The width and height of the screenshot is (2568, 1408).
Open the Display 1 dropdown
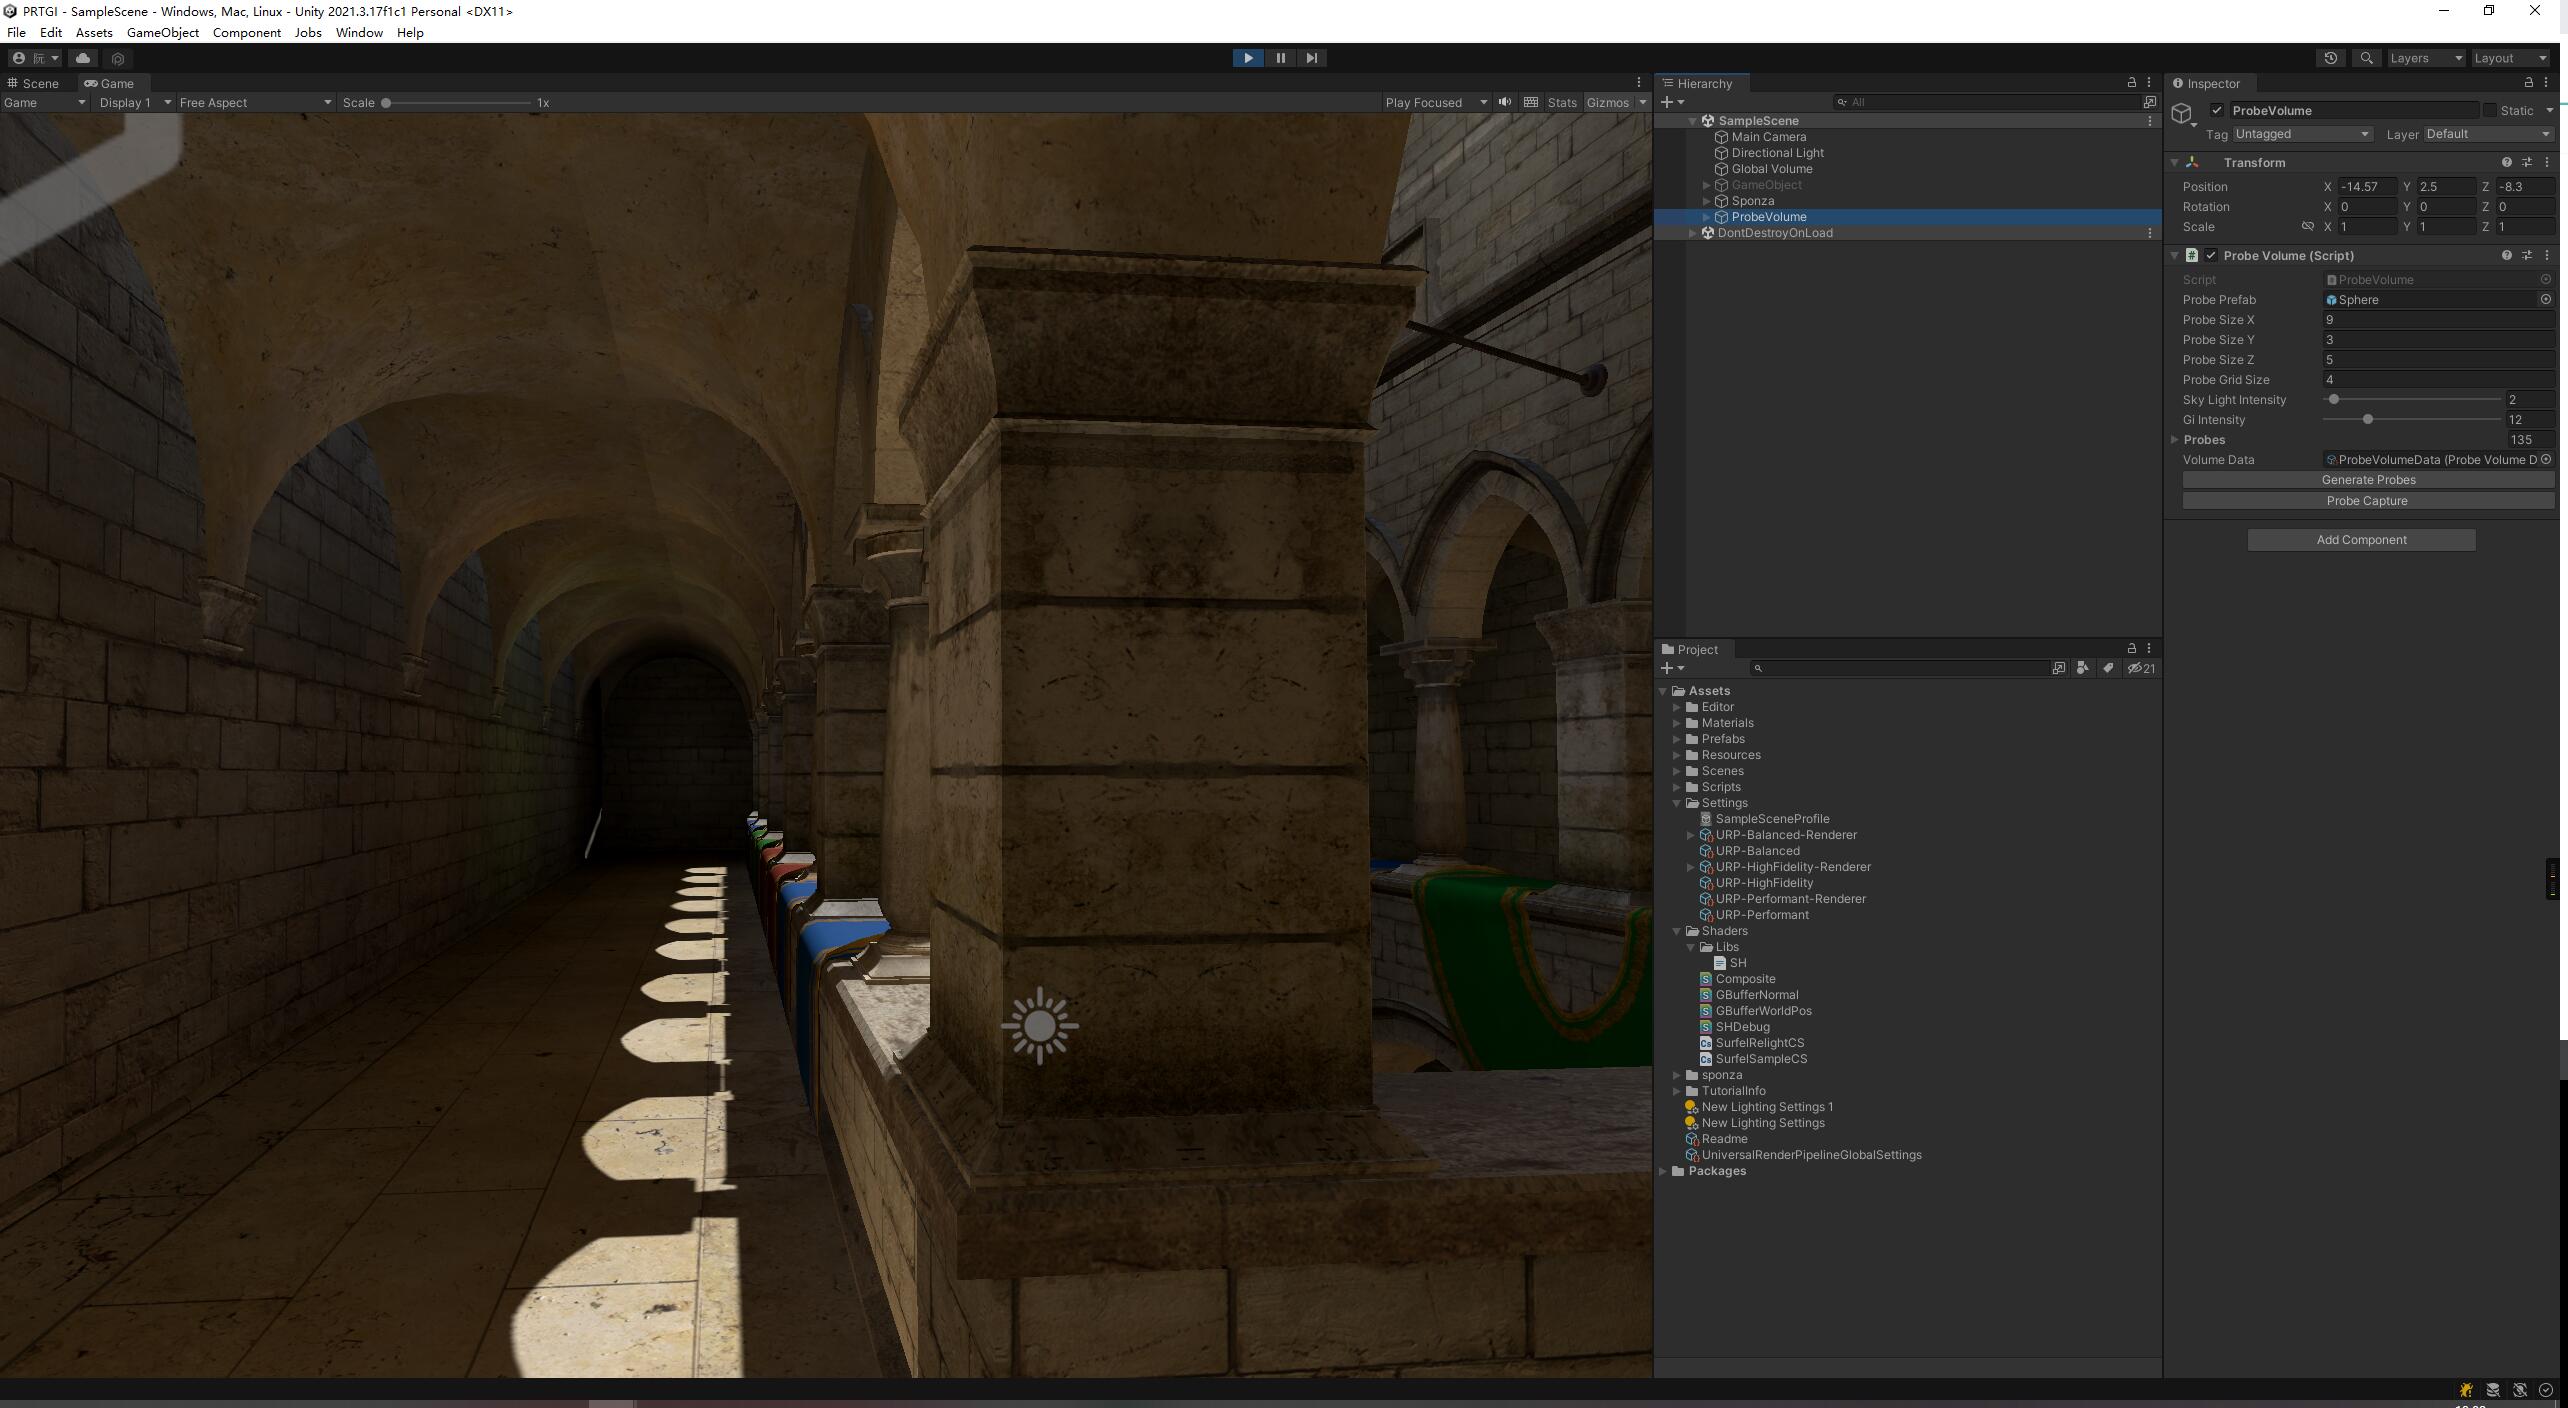click(x=135, y=102)
